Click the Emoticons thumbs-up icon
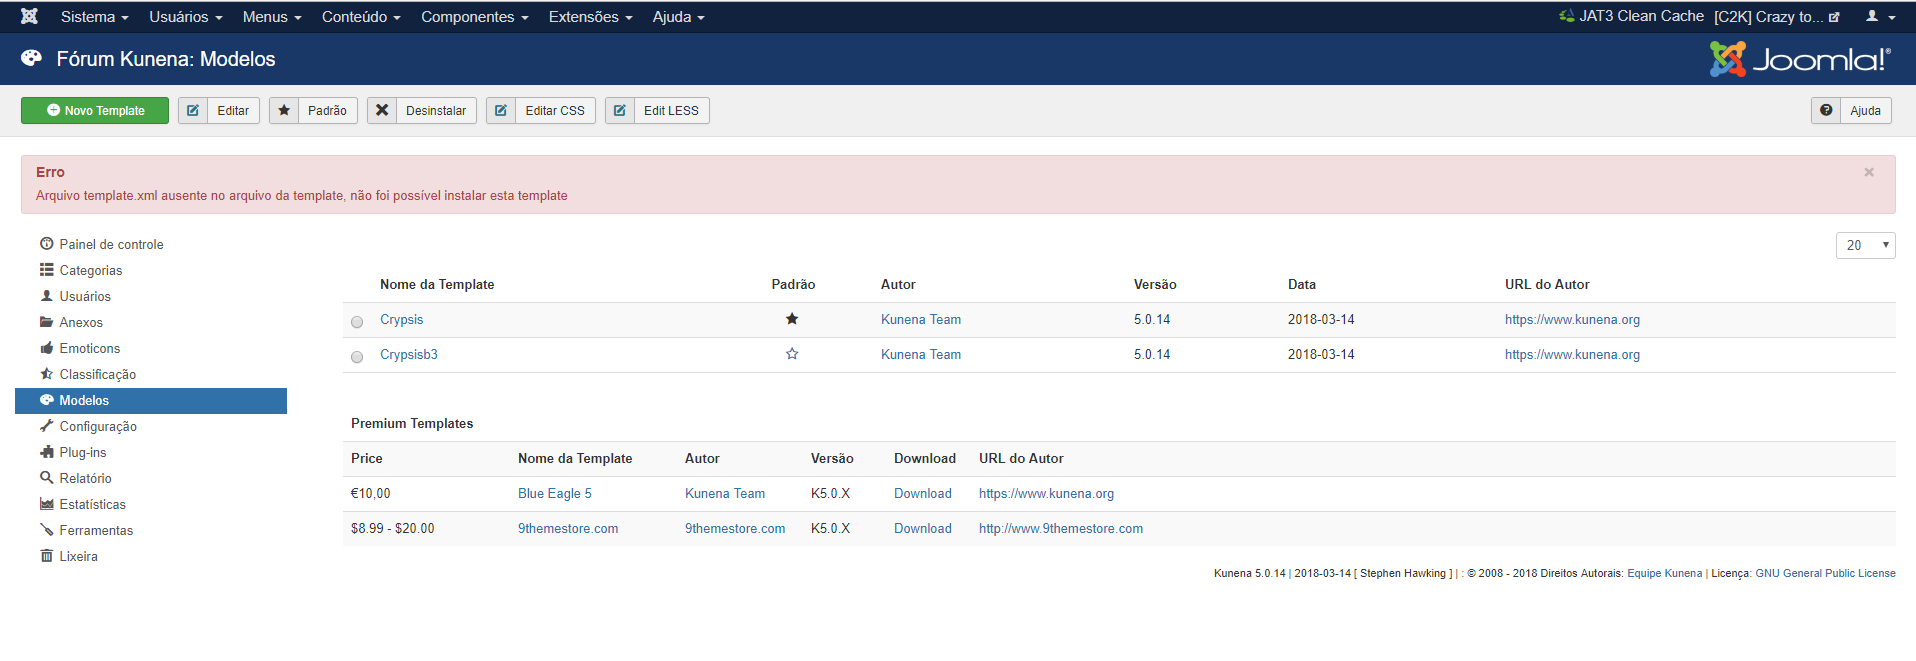Image resolution: width=1916 pixels, height=661 pixels. point(46,348)
